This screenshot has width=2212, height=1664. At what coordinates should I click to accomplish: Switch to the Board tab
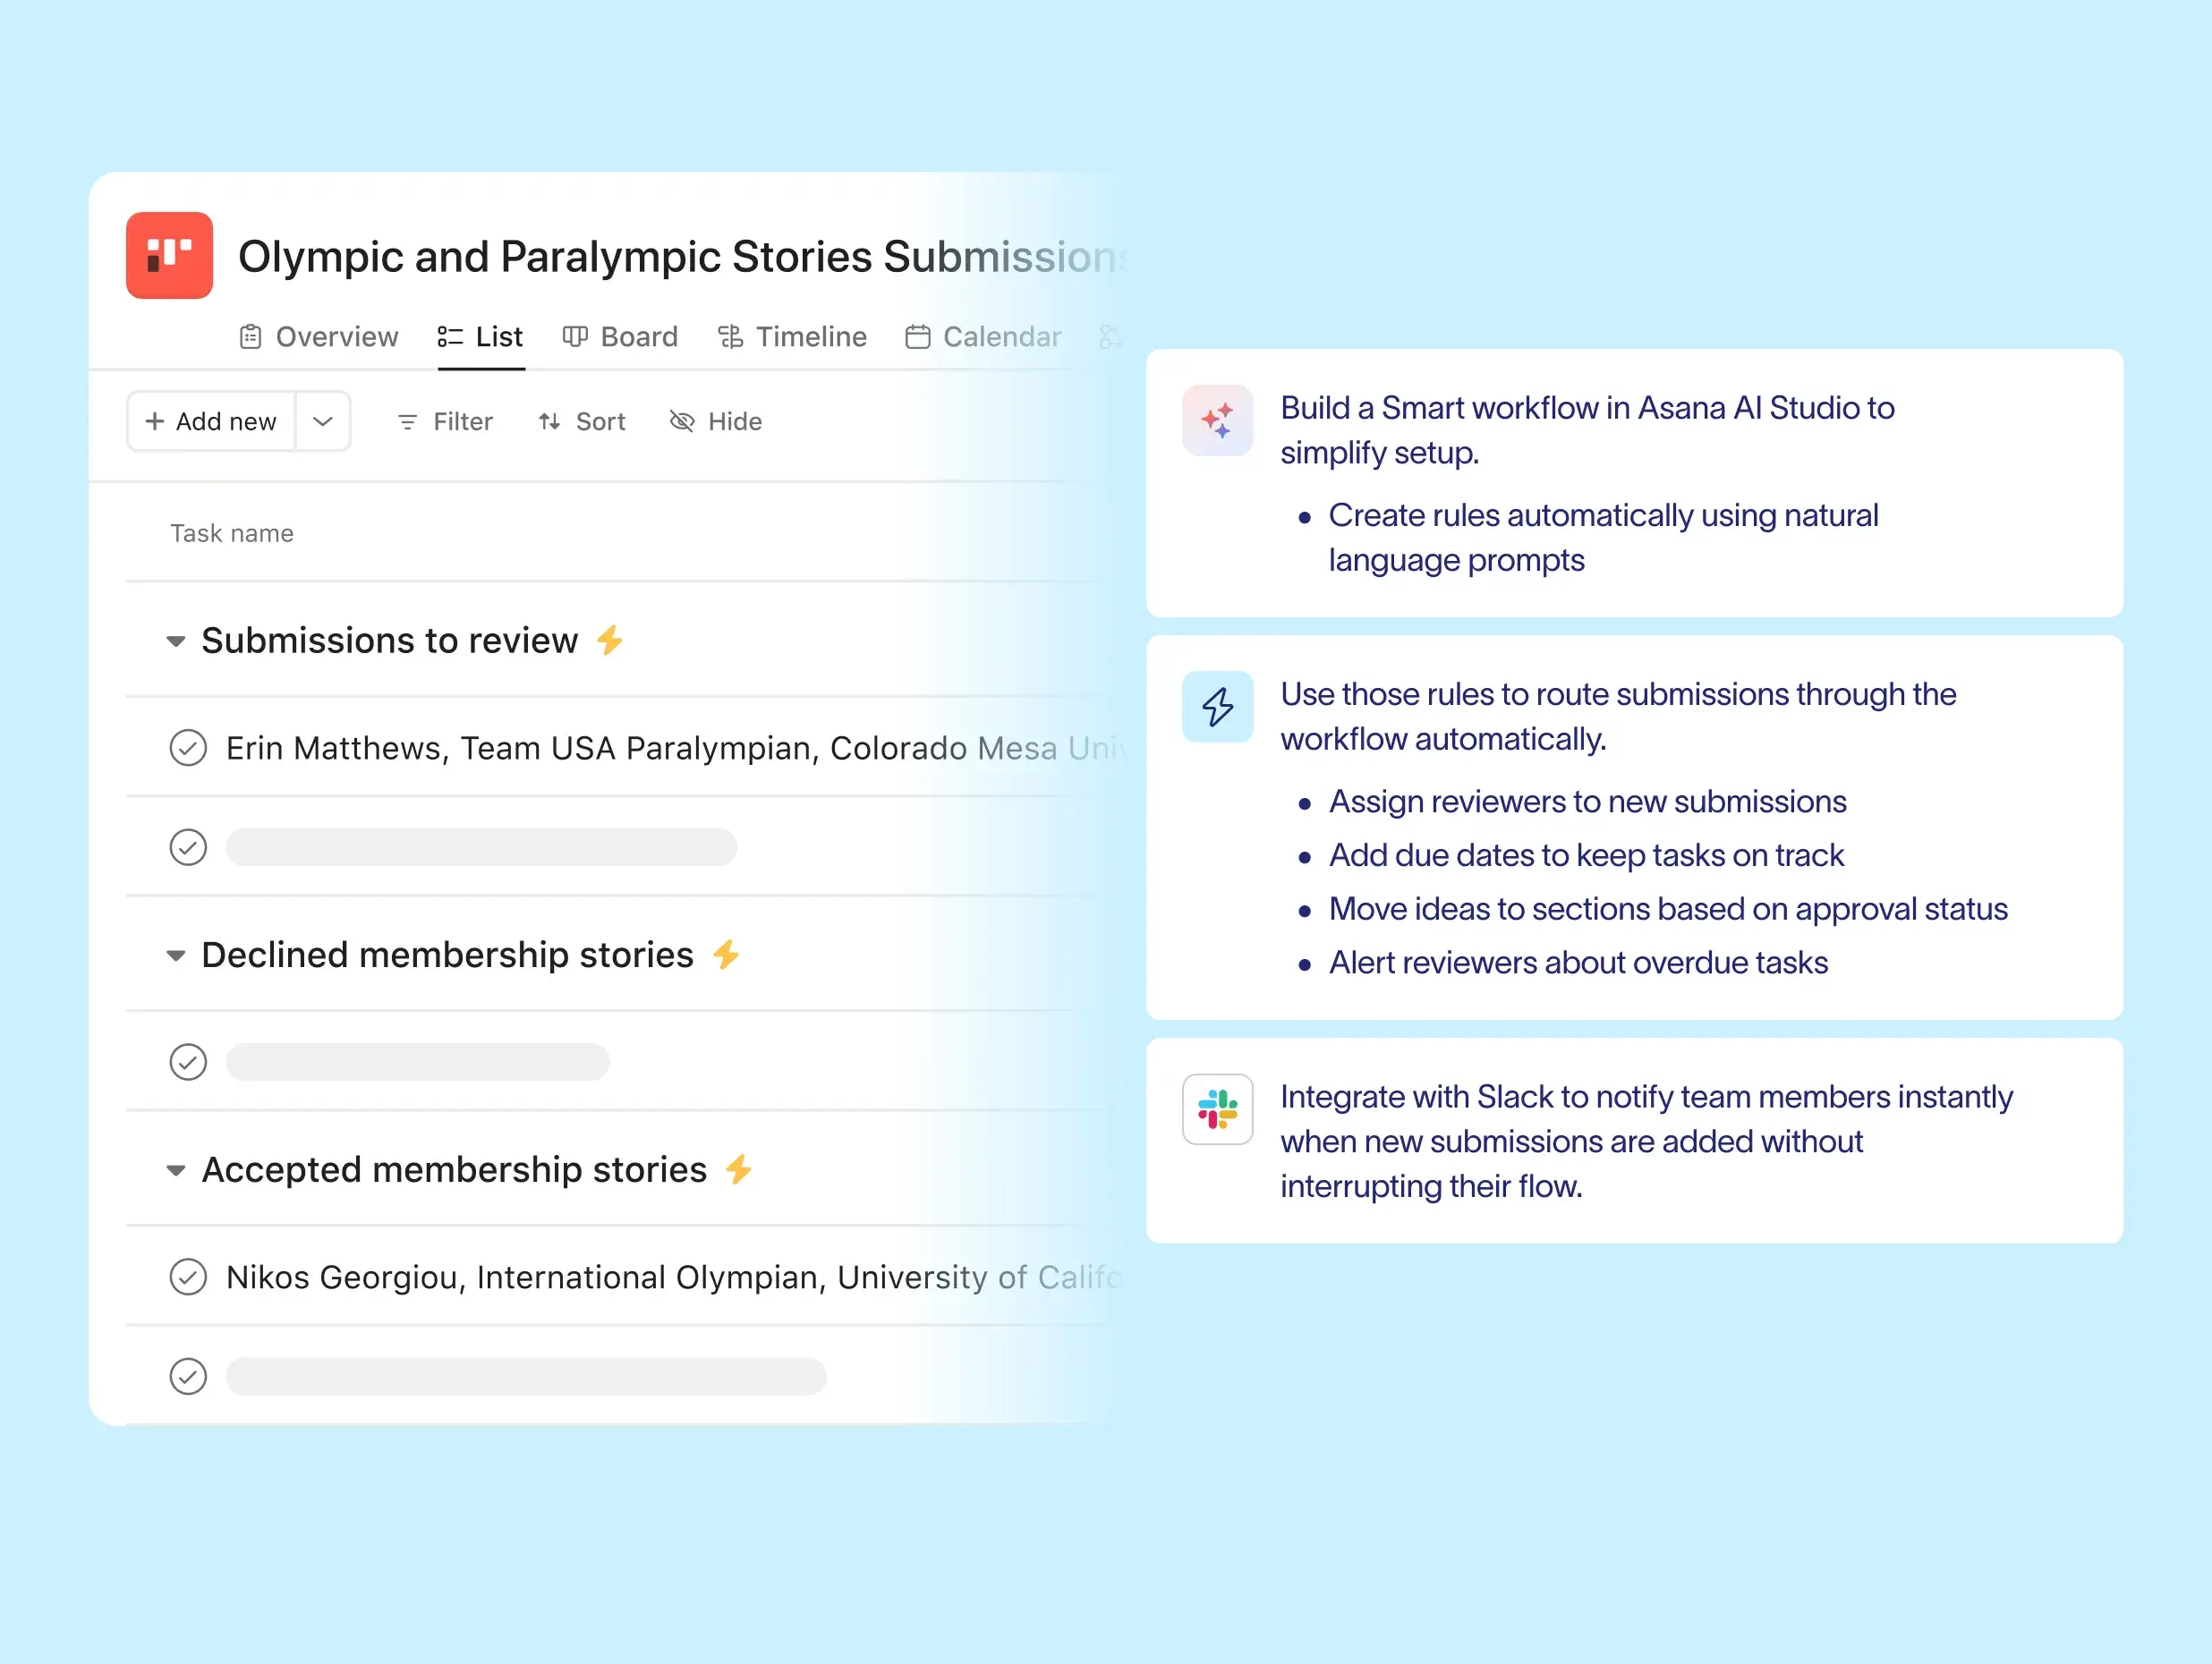click(620, 337)
